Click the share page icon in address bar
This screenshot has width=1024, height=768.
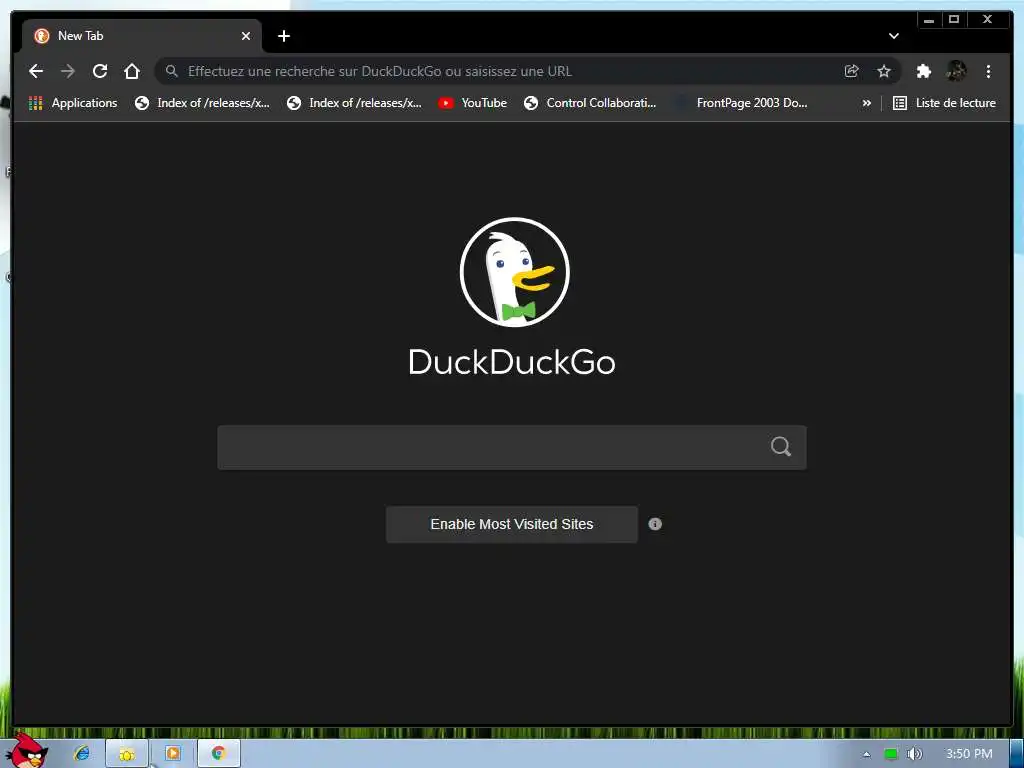pyautogui.click(x=852, y=71)
